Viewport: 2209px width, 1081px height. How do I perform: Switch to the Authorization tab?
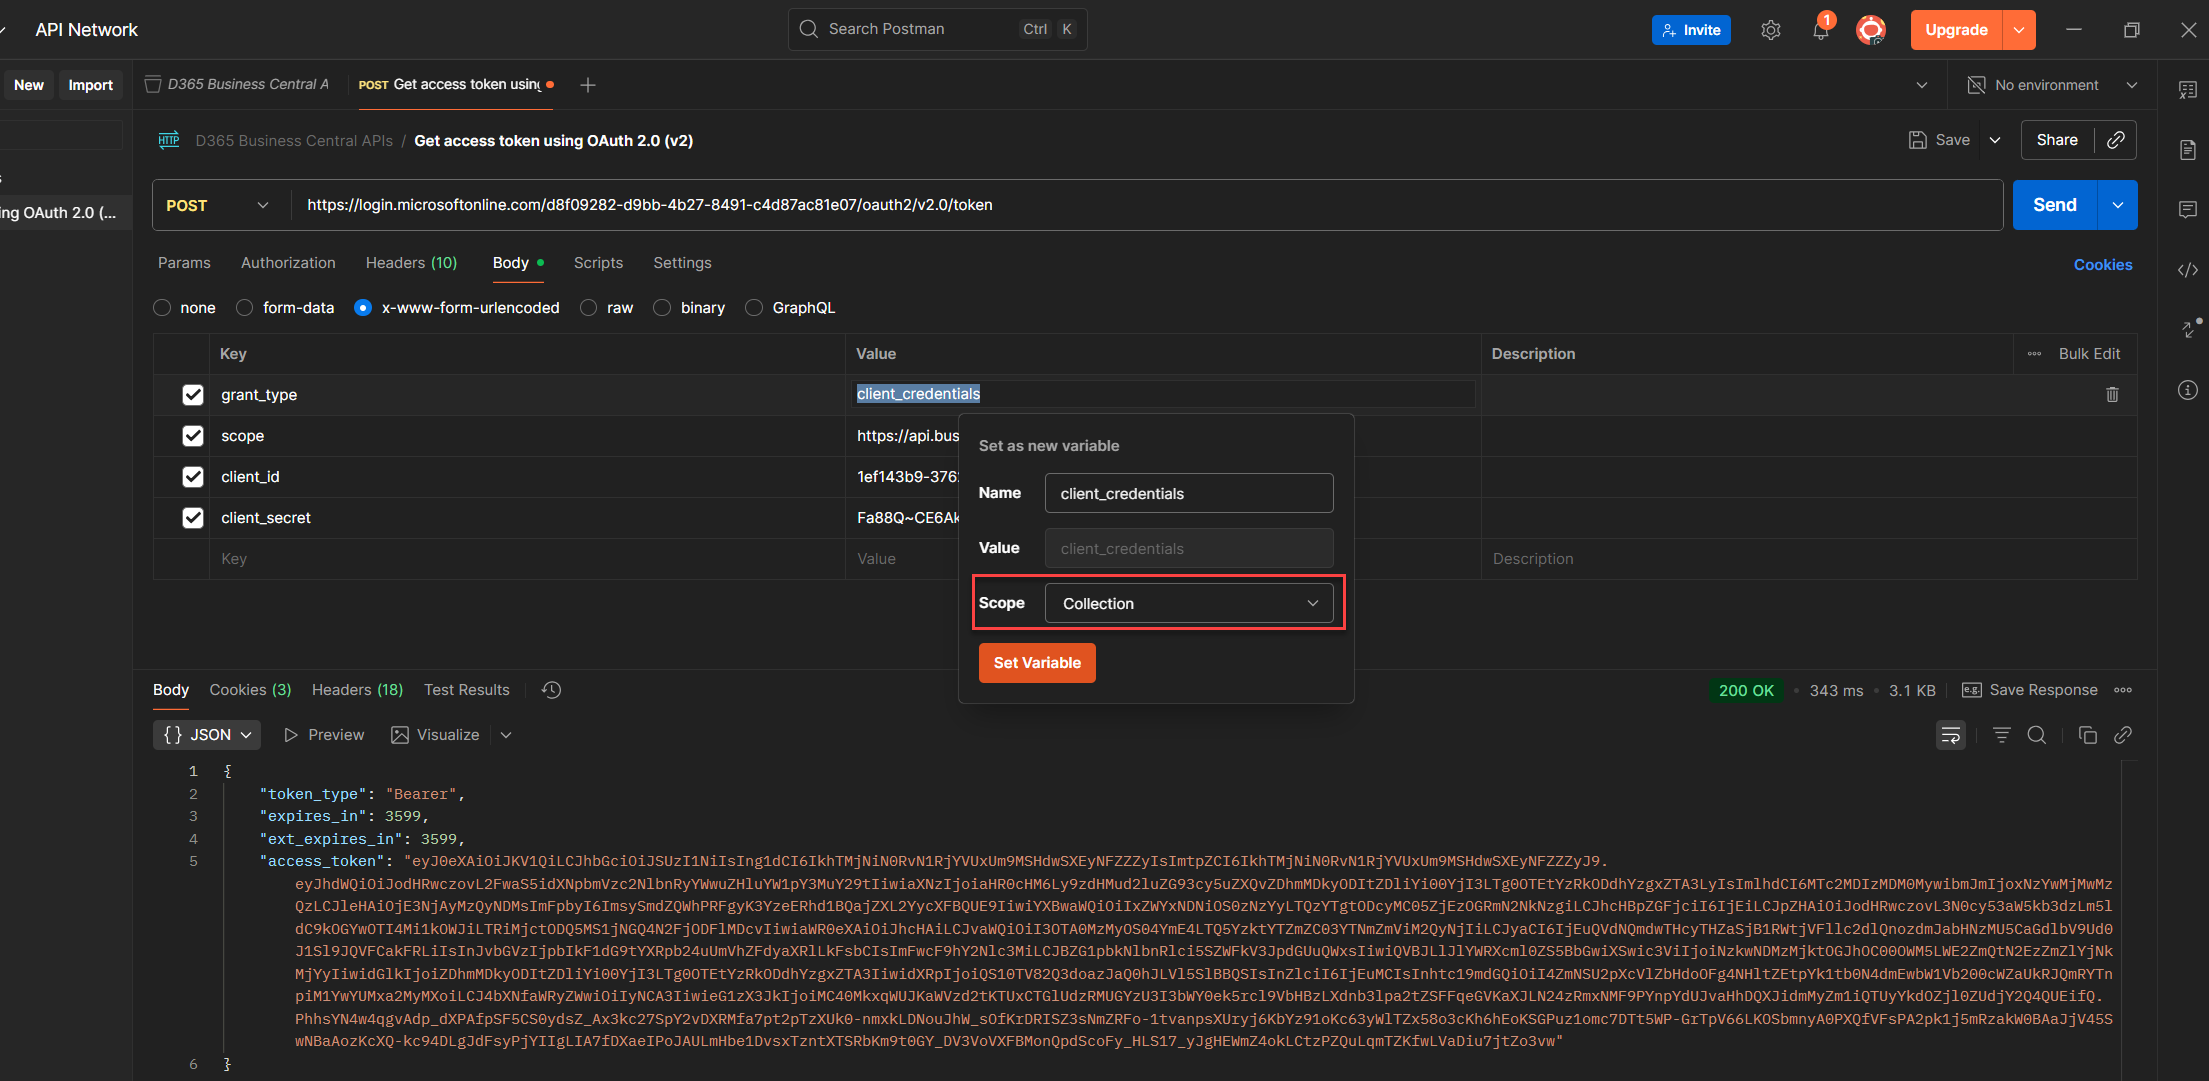click(288, 263)
